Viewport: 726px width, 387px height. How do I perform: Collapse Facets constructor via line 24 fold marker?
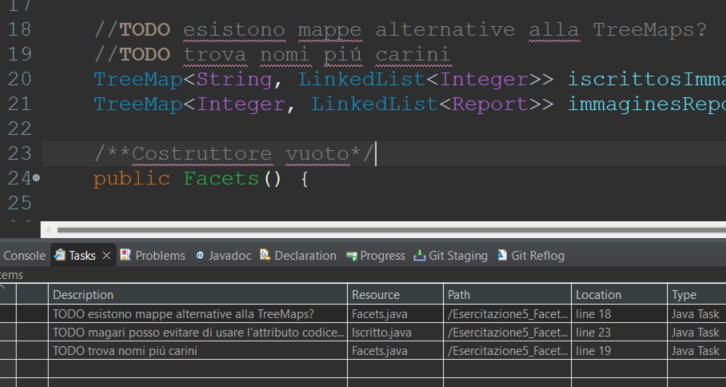[x=37, y=178]
